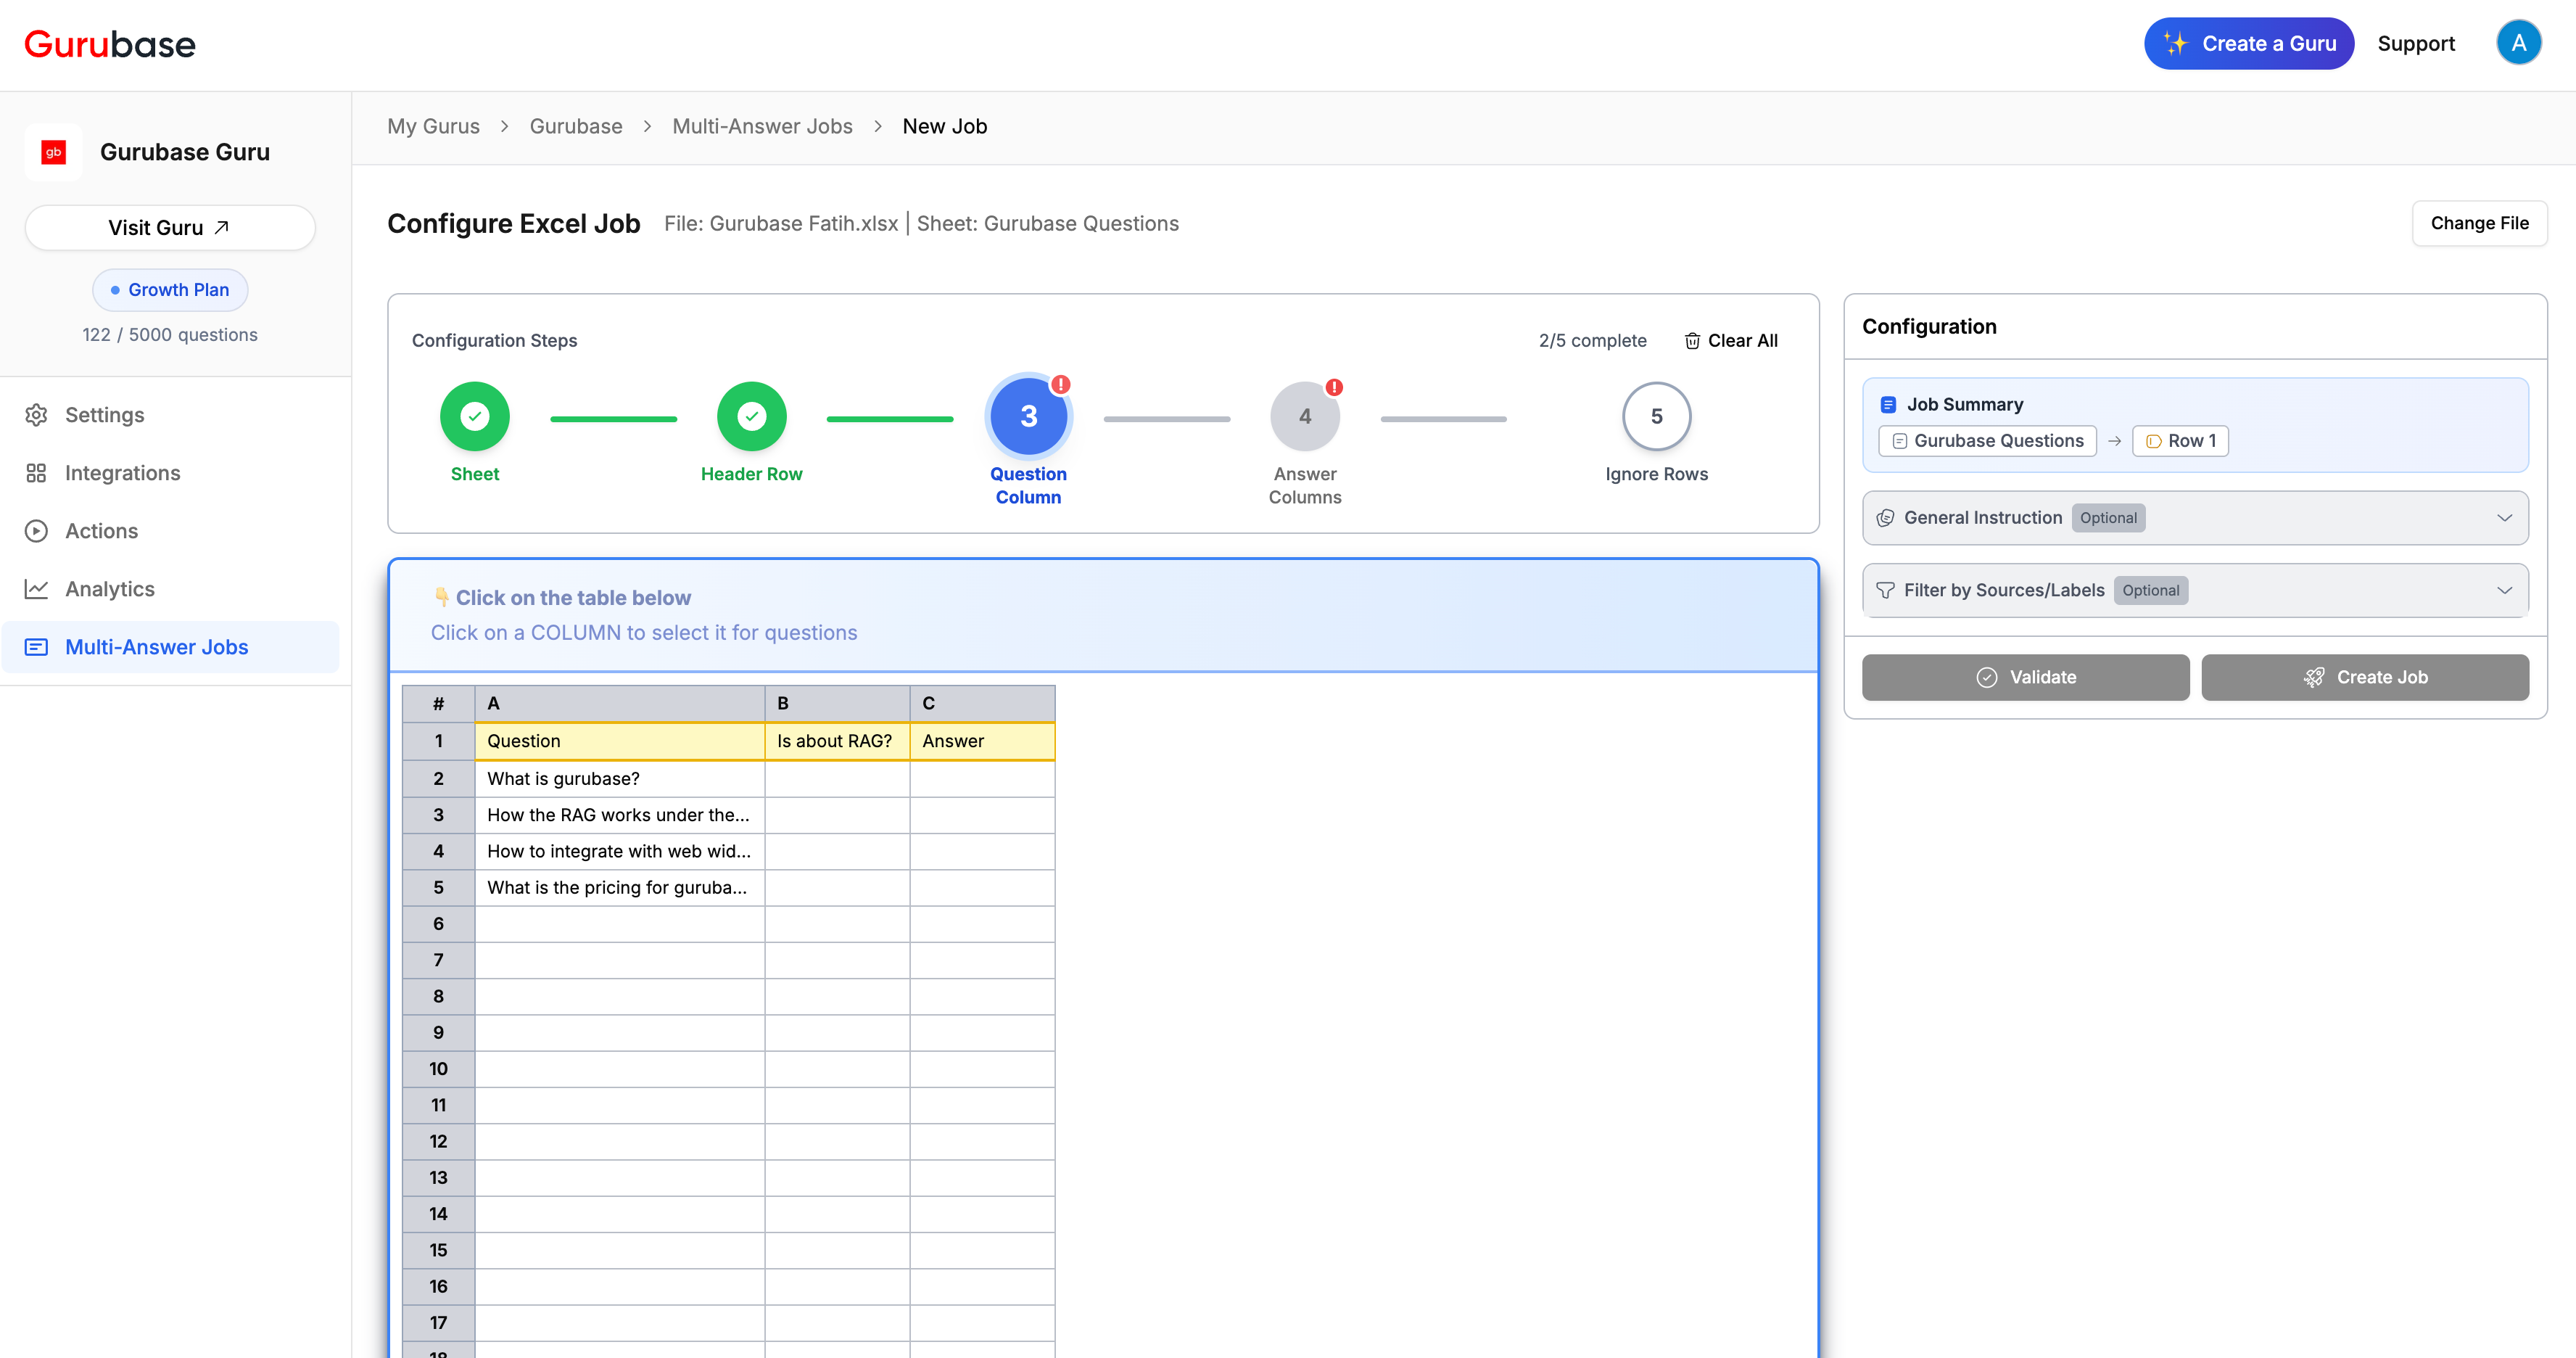Select step 3 Question Column circle
Viewport: 2576px width, 1358px height.
click(x=1029, y=416)
